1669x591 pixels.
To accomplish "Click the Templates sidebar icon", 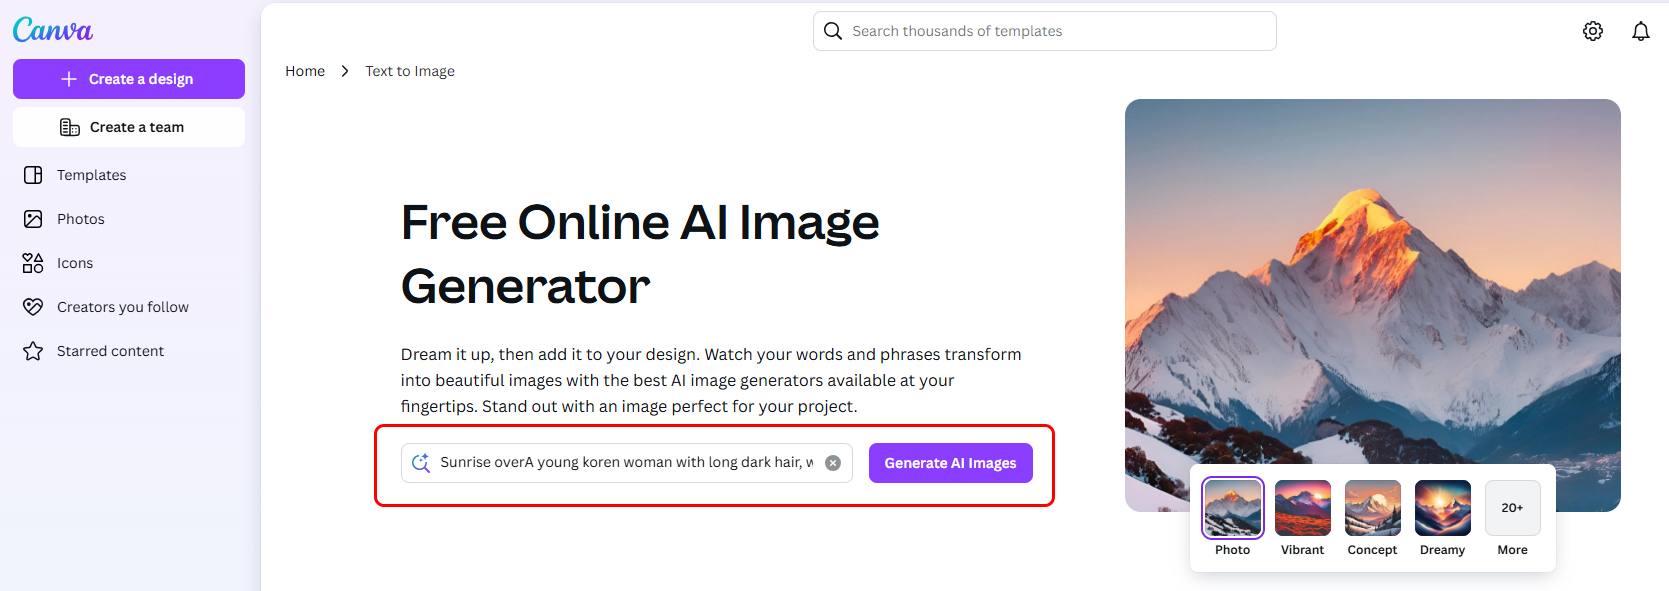I will tap(33, 175).
